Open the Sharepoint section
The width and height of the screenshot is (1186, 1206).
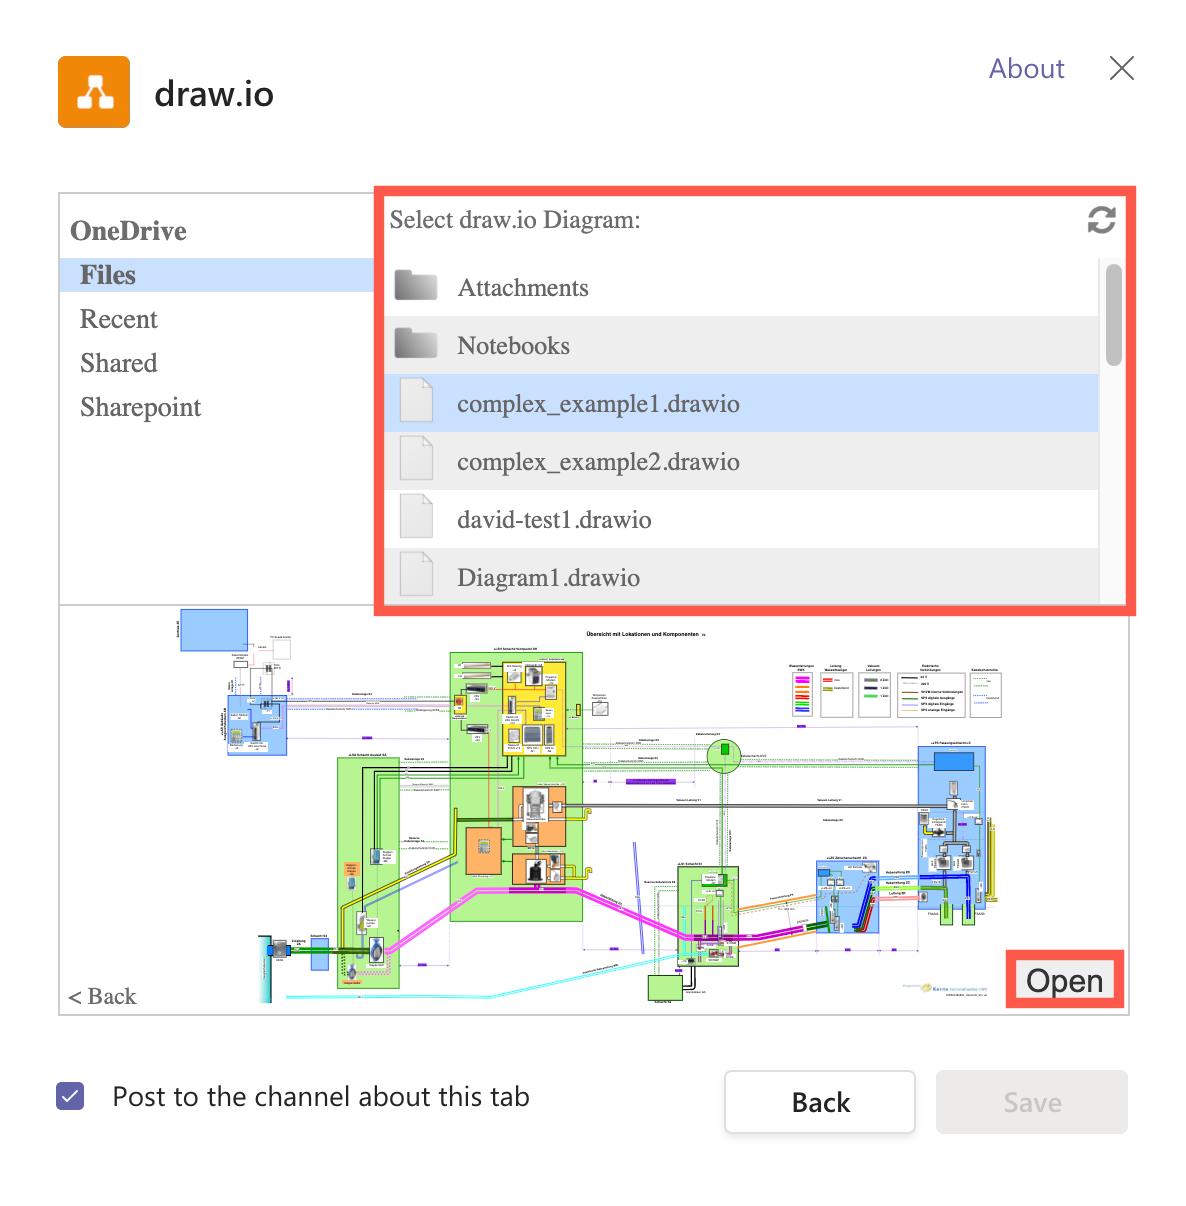[140, 407]
